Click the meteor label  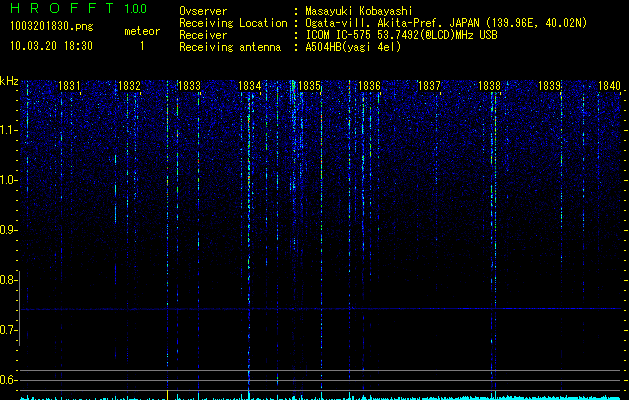pos(142,31)
